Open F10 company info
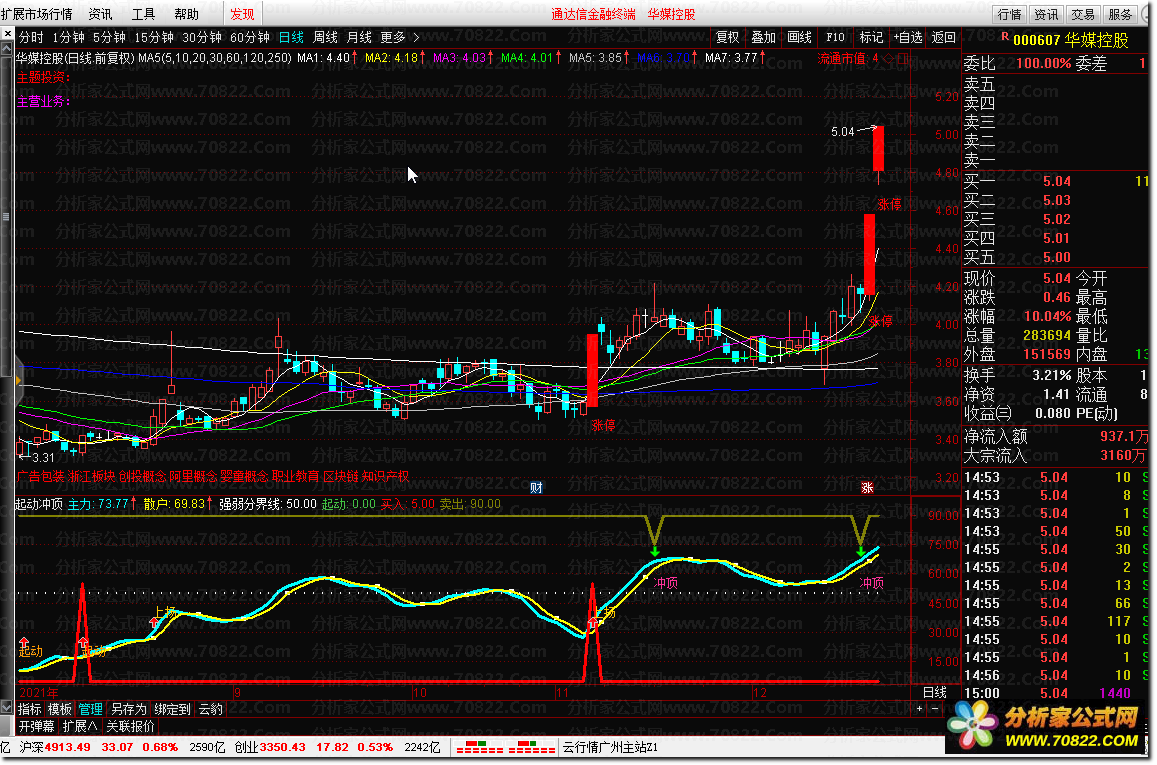Screen dimensions: 1157x765 (835, 37)
